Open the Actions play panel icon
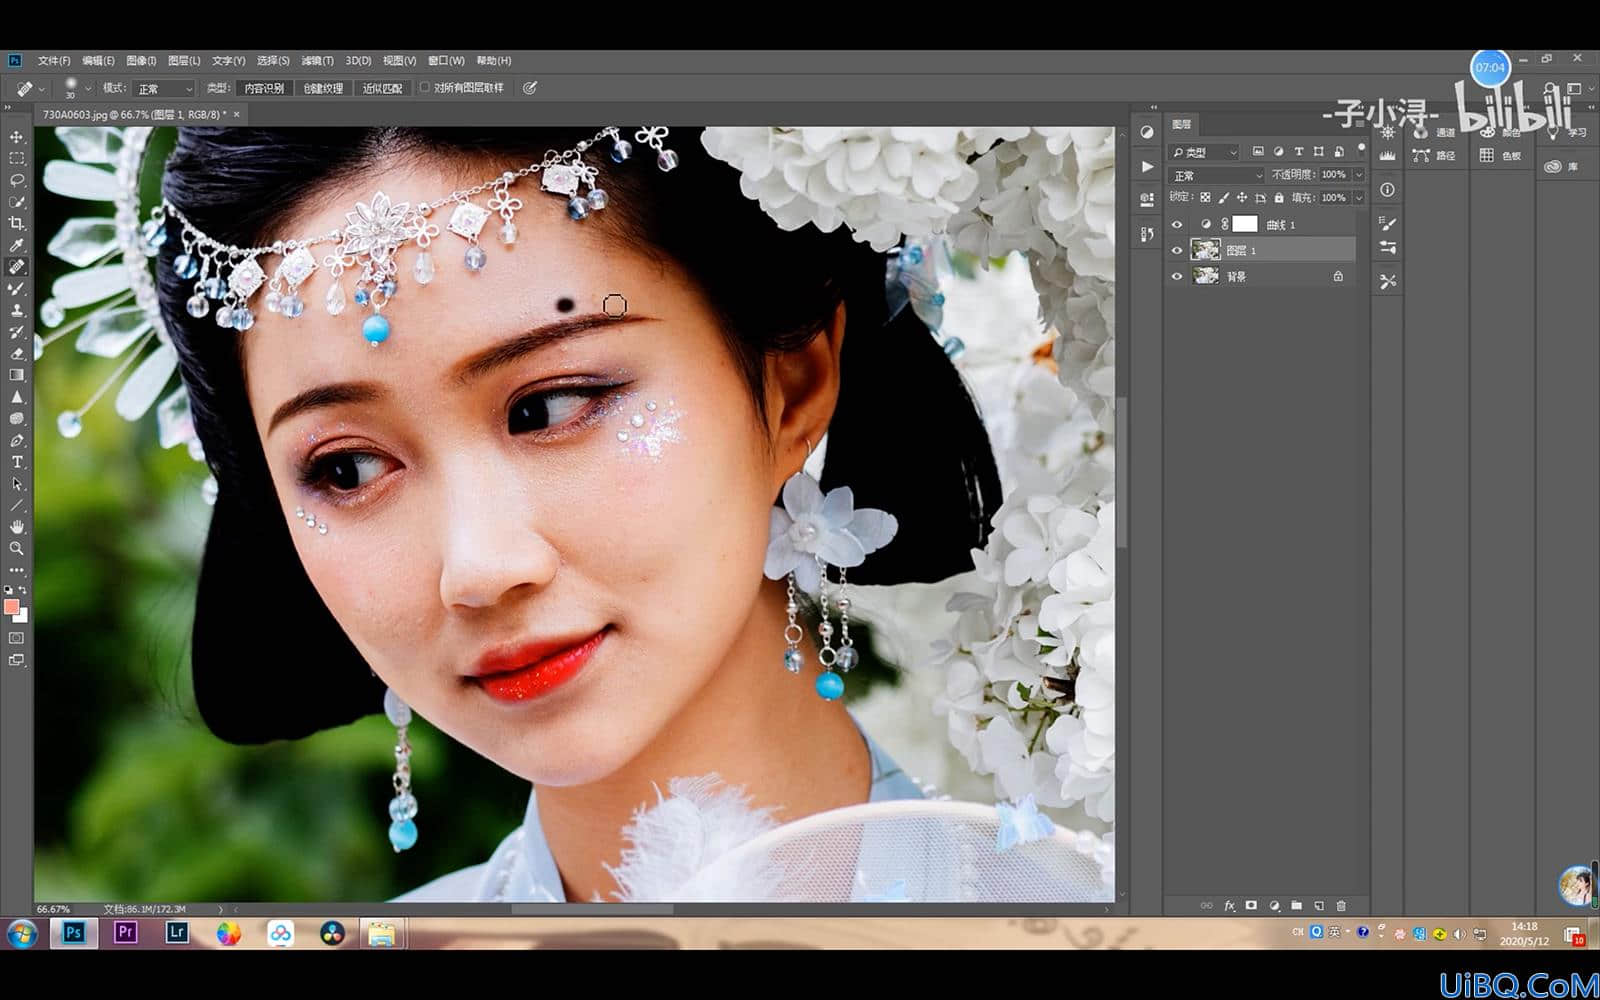This screenshot has width=1600, height=1000. (x=1147, y=167)
